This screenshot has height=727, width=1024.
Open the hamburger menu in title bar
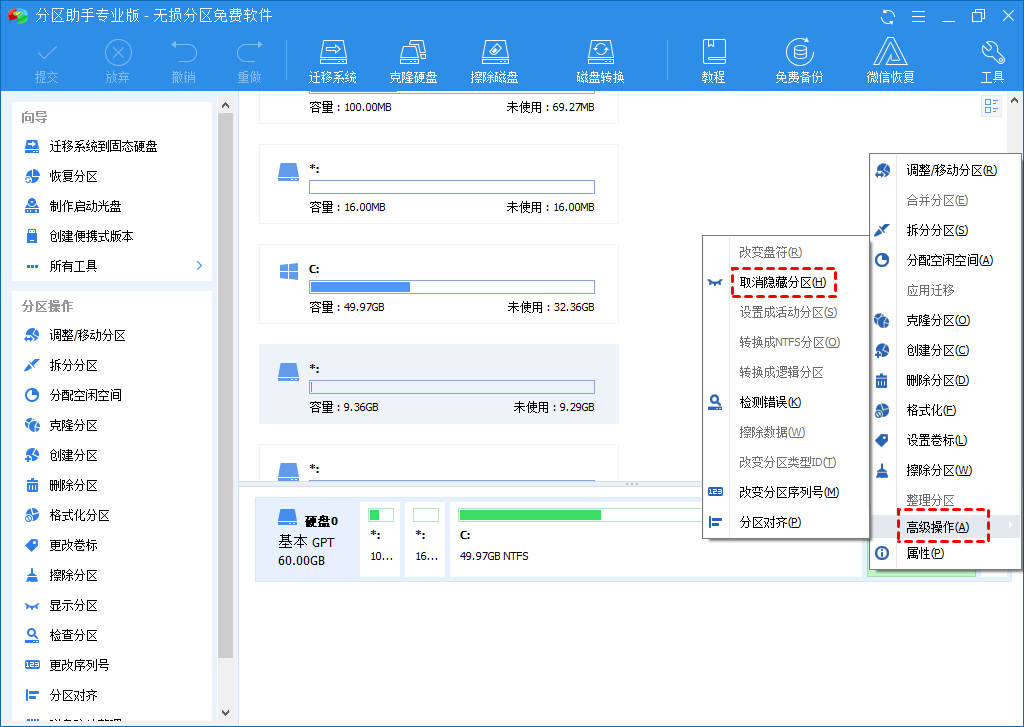click(x=918, y=16)
